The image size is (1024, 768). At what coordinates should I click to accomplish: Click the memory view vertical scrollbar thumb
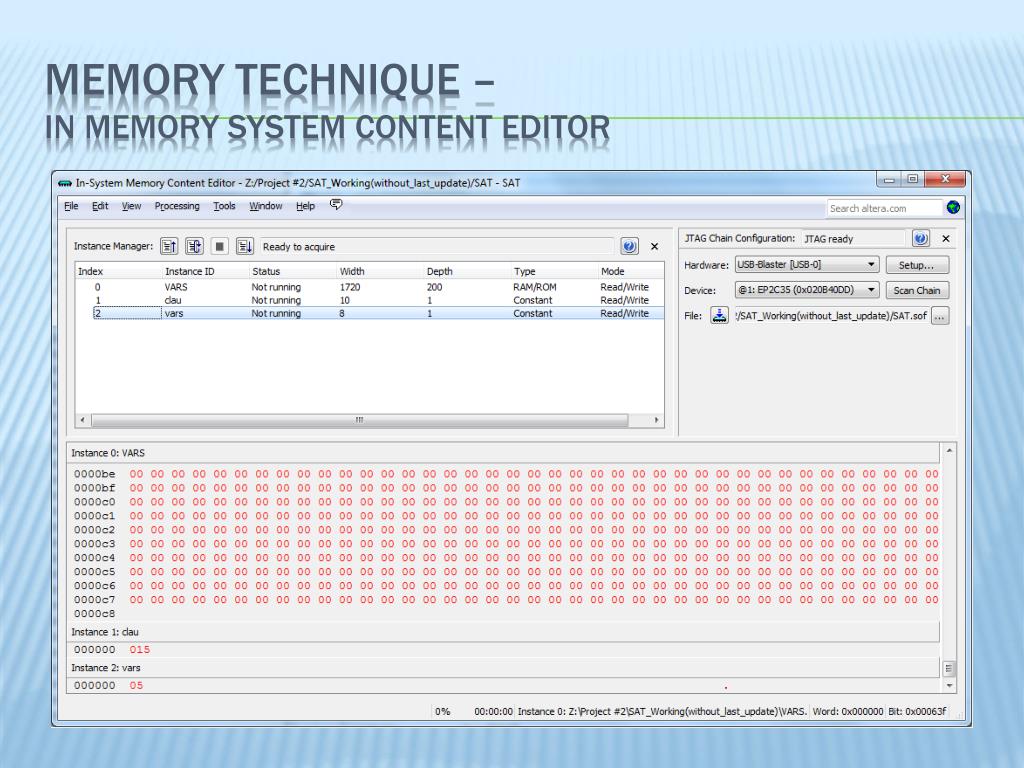(949, 668)
